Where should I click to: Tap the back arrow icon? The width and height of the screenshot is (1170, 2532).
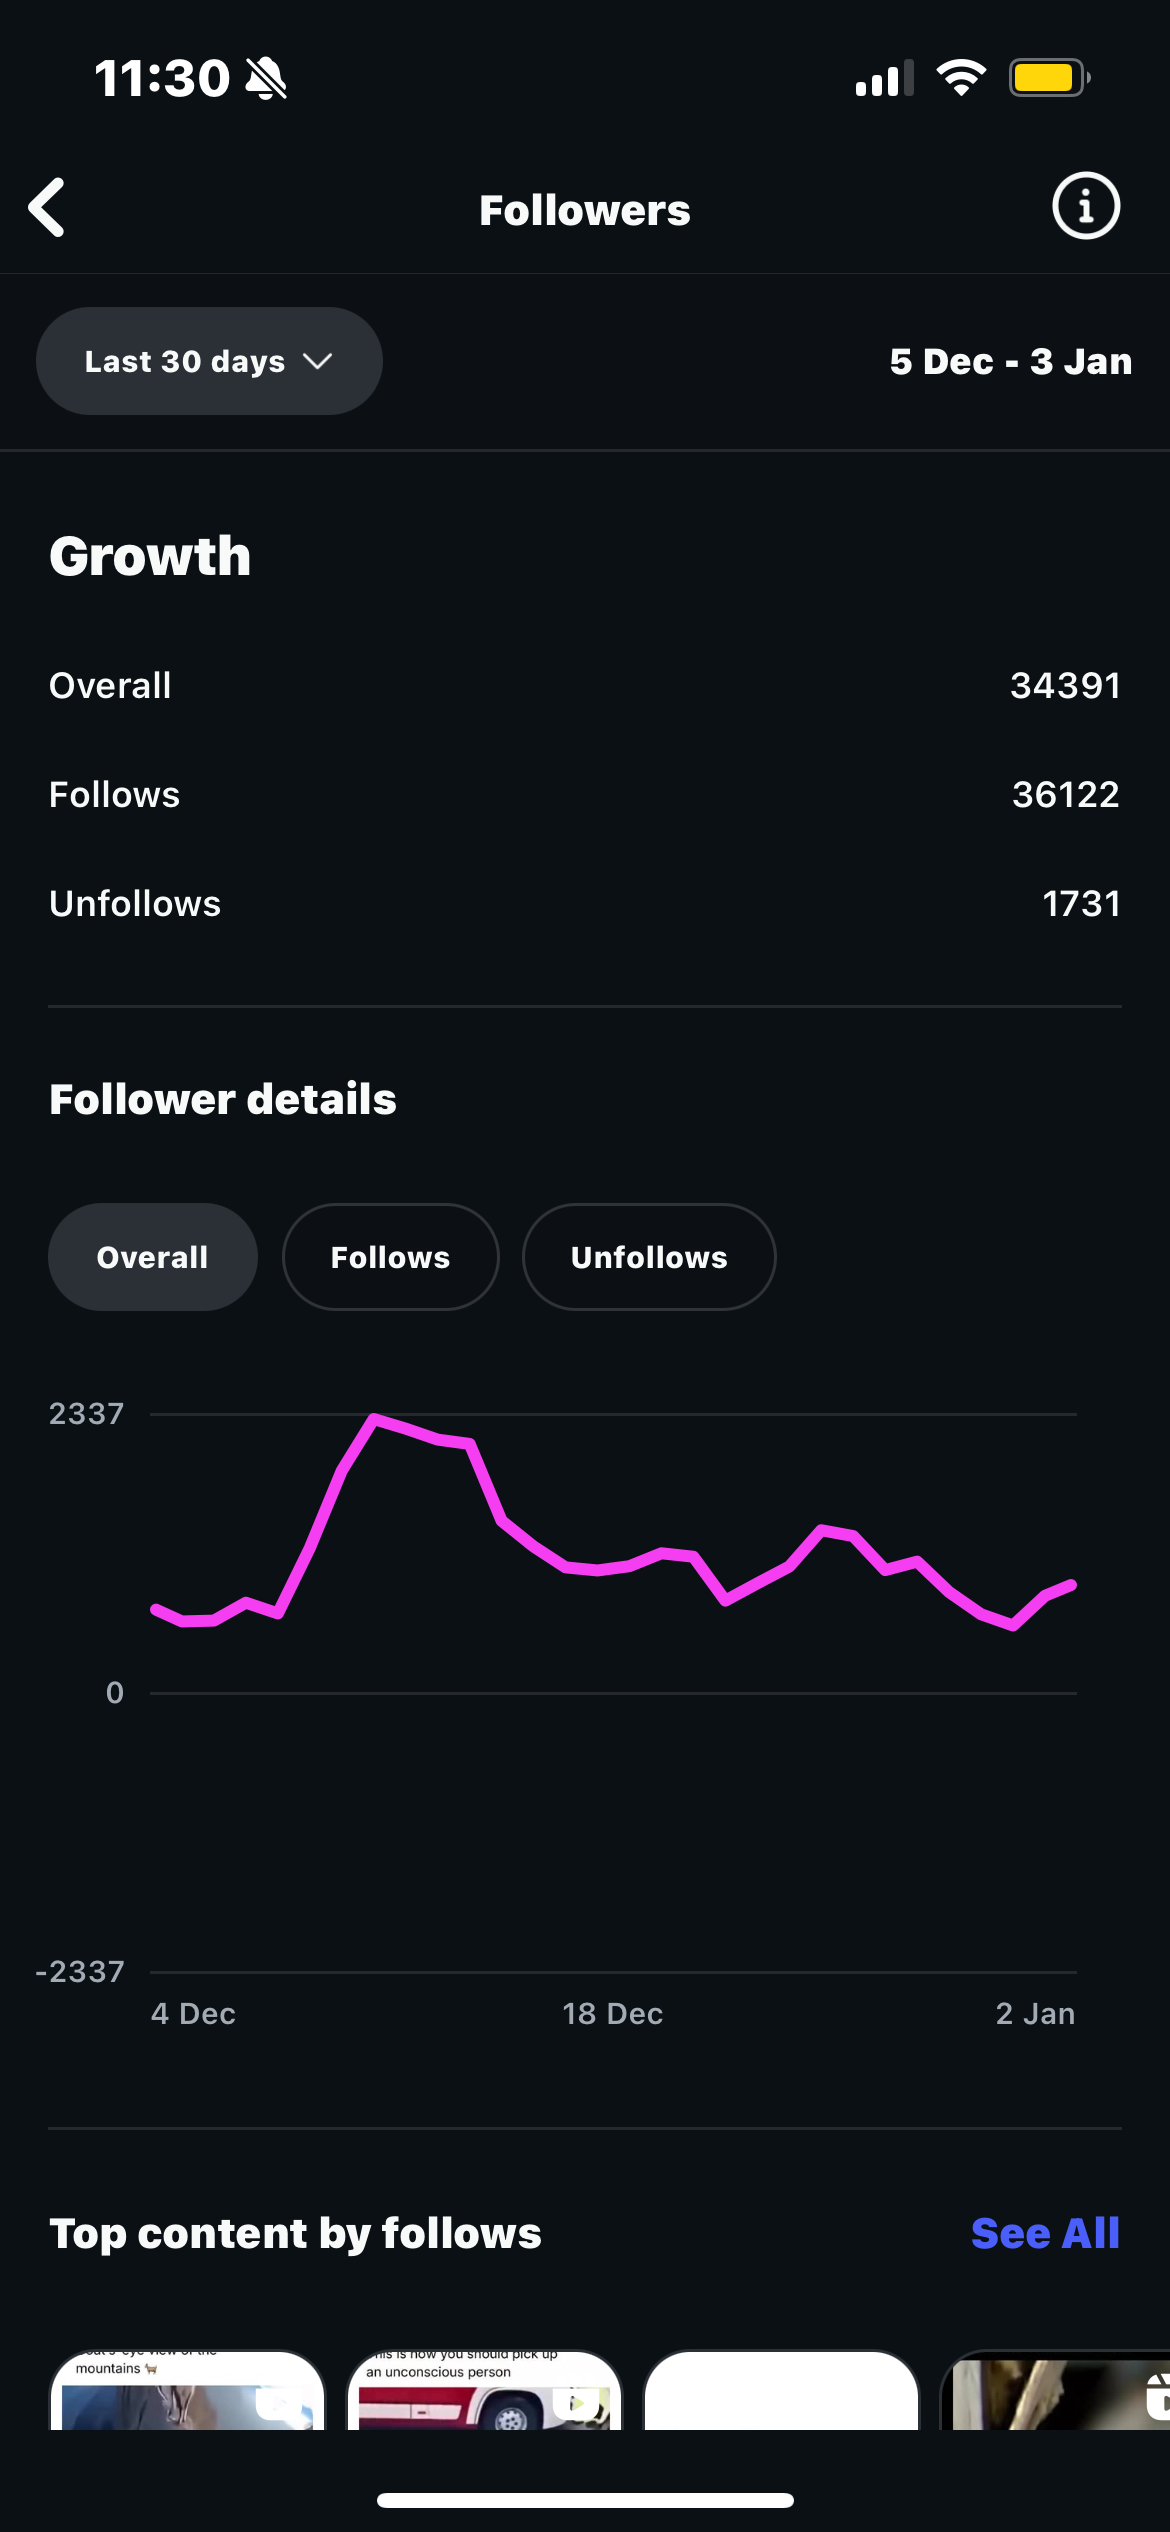pyautogui.click(x=47, y=208)
